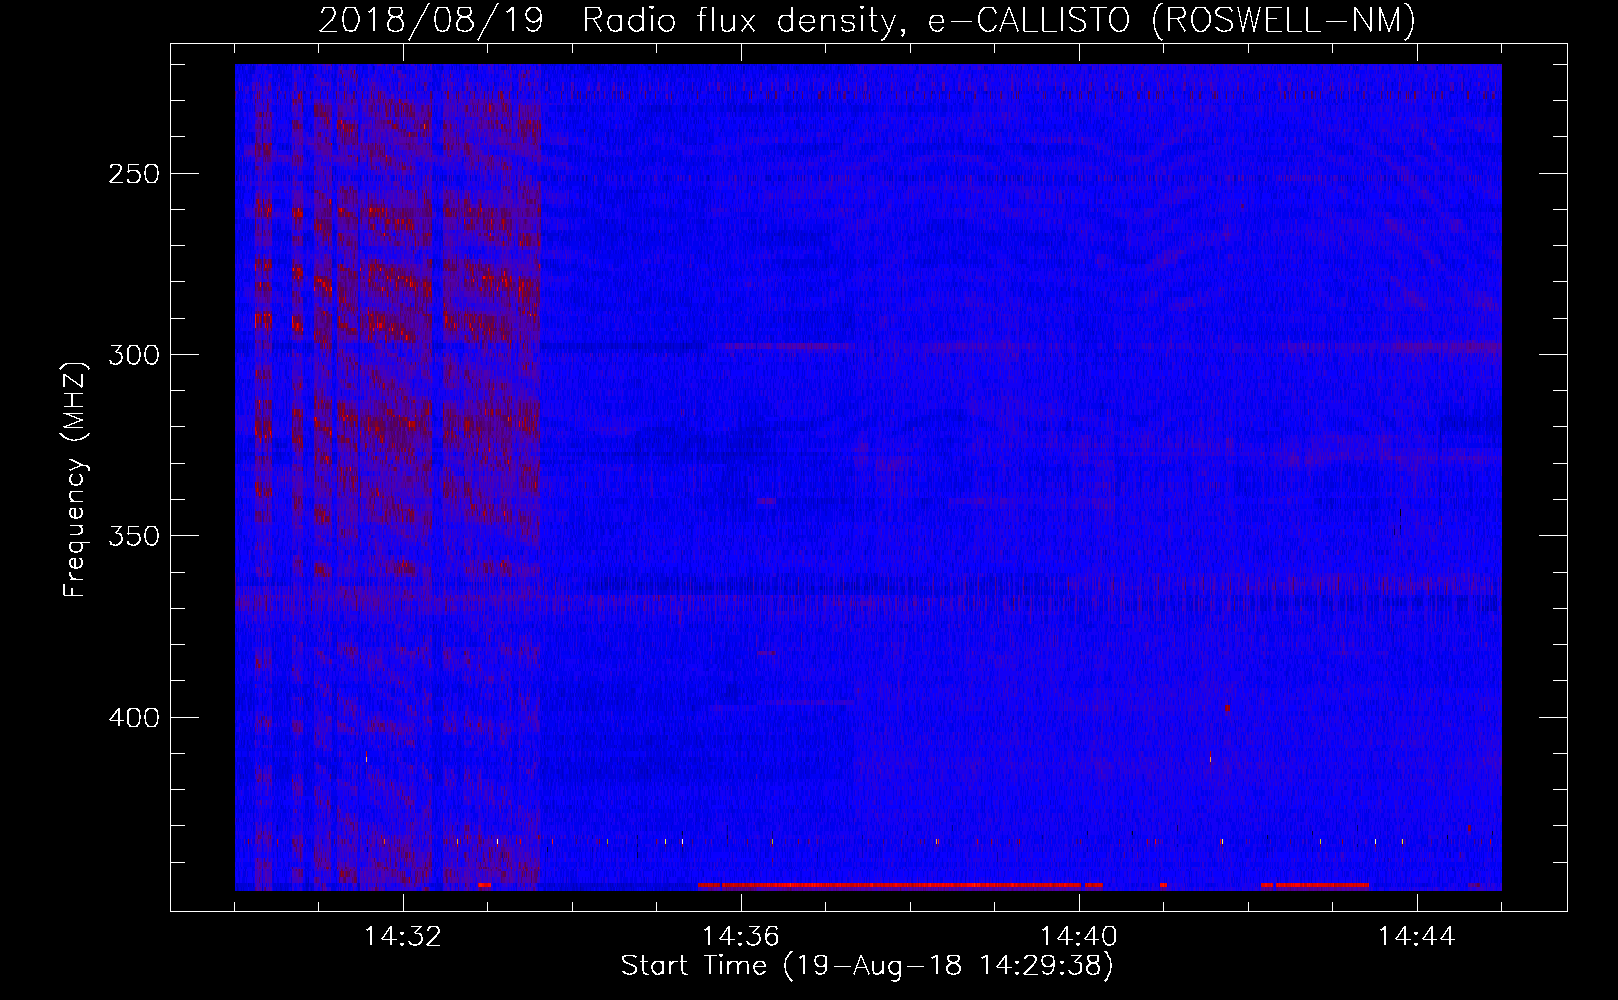1618x1000 pixels.
Task: Click the 14:32 time tick label
Action: pos(403,937)
